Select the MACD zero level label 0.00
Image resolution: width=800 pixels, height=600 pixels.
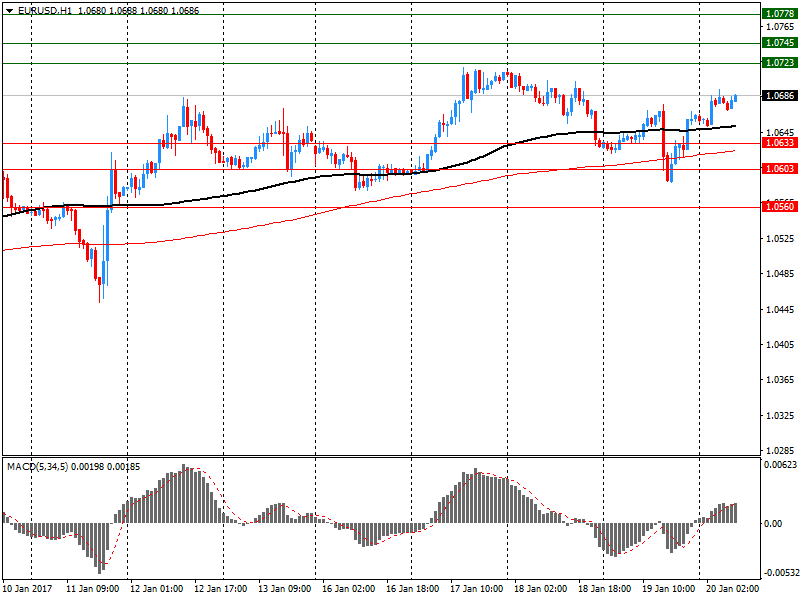(772, 523)
